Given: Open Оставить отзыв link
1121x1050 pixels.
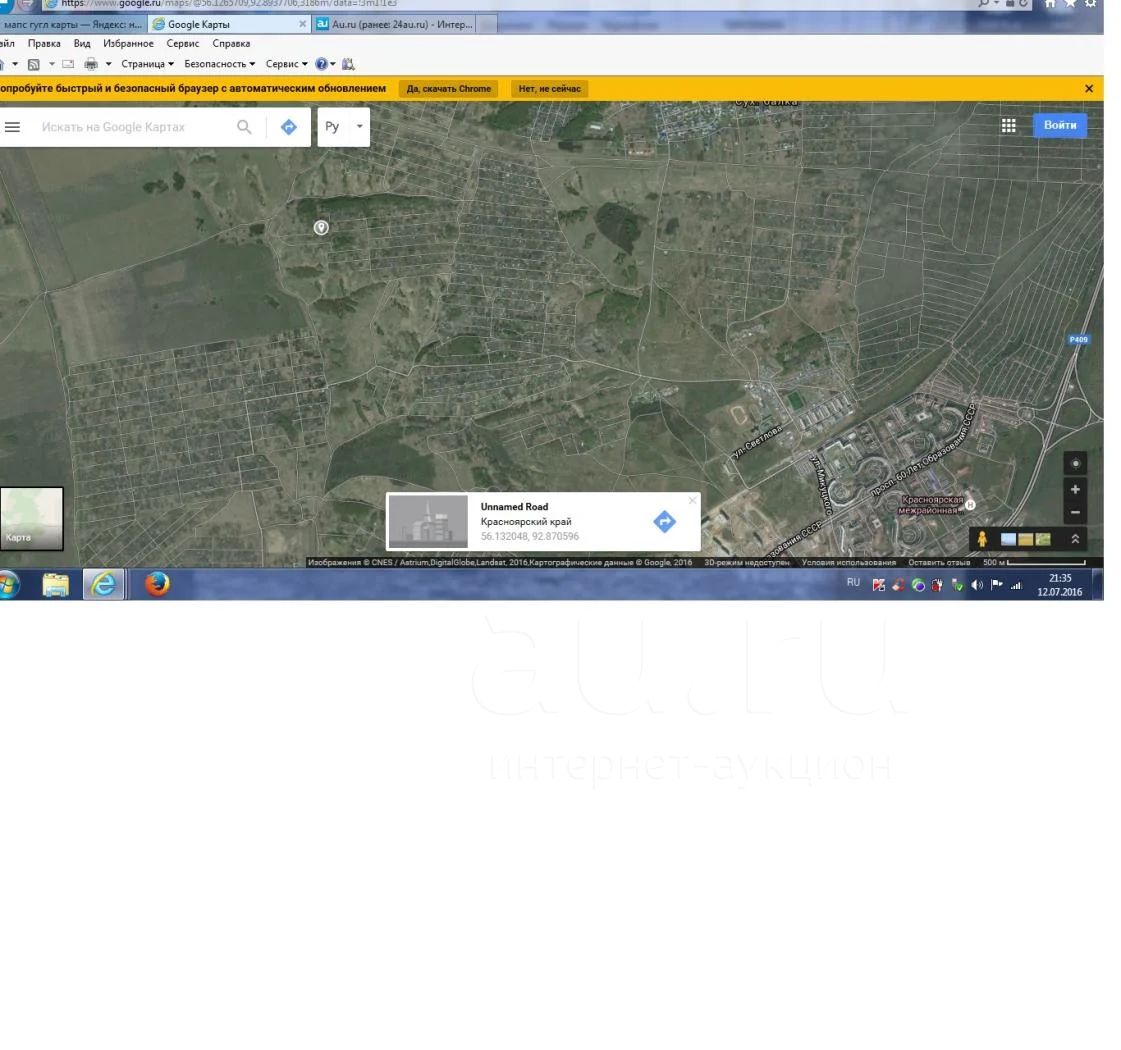Looking at the screenshot, I should tap(939, 563).
